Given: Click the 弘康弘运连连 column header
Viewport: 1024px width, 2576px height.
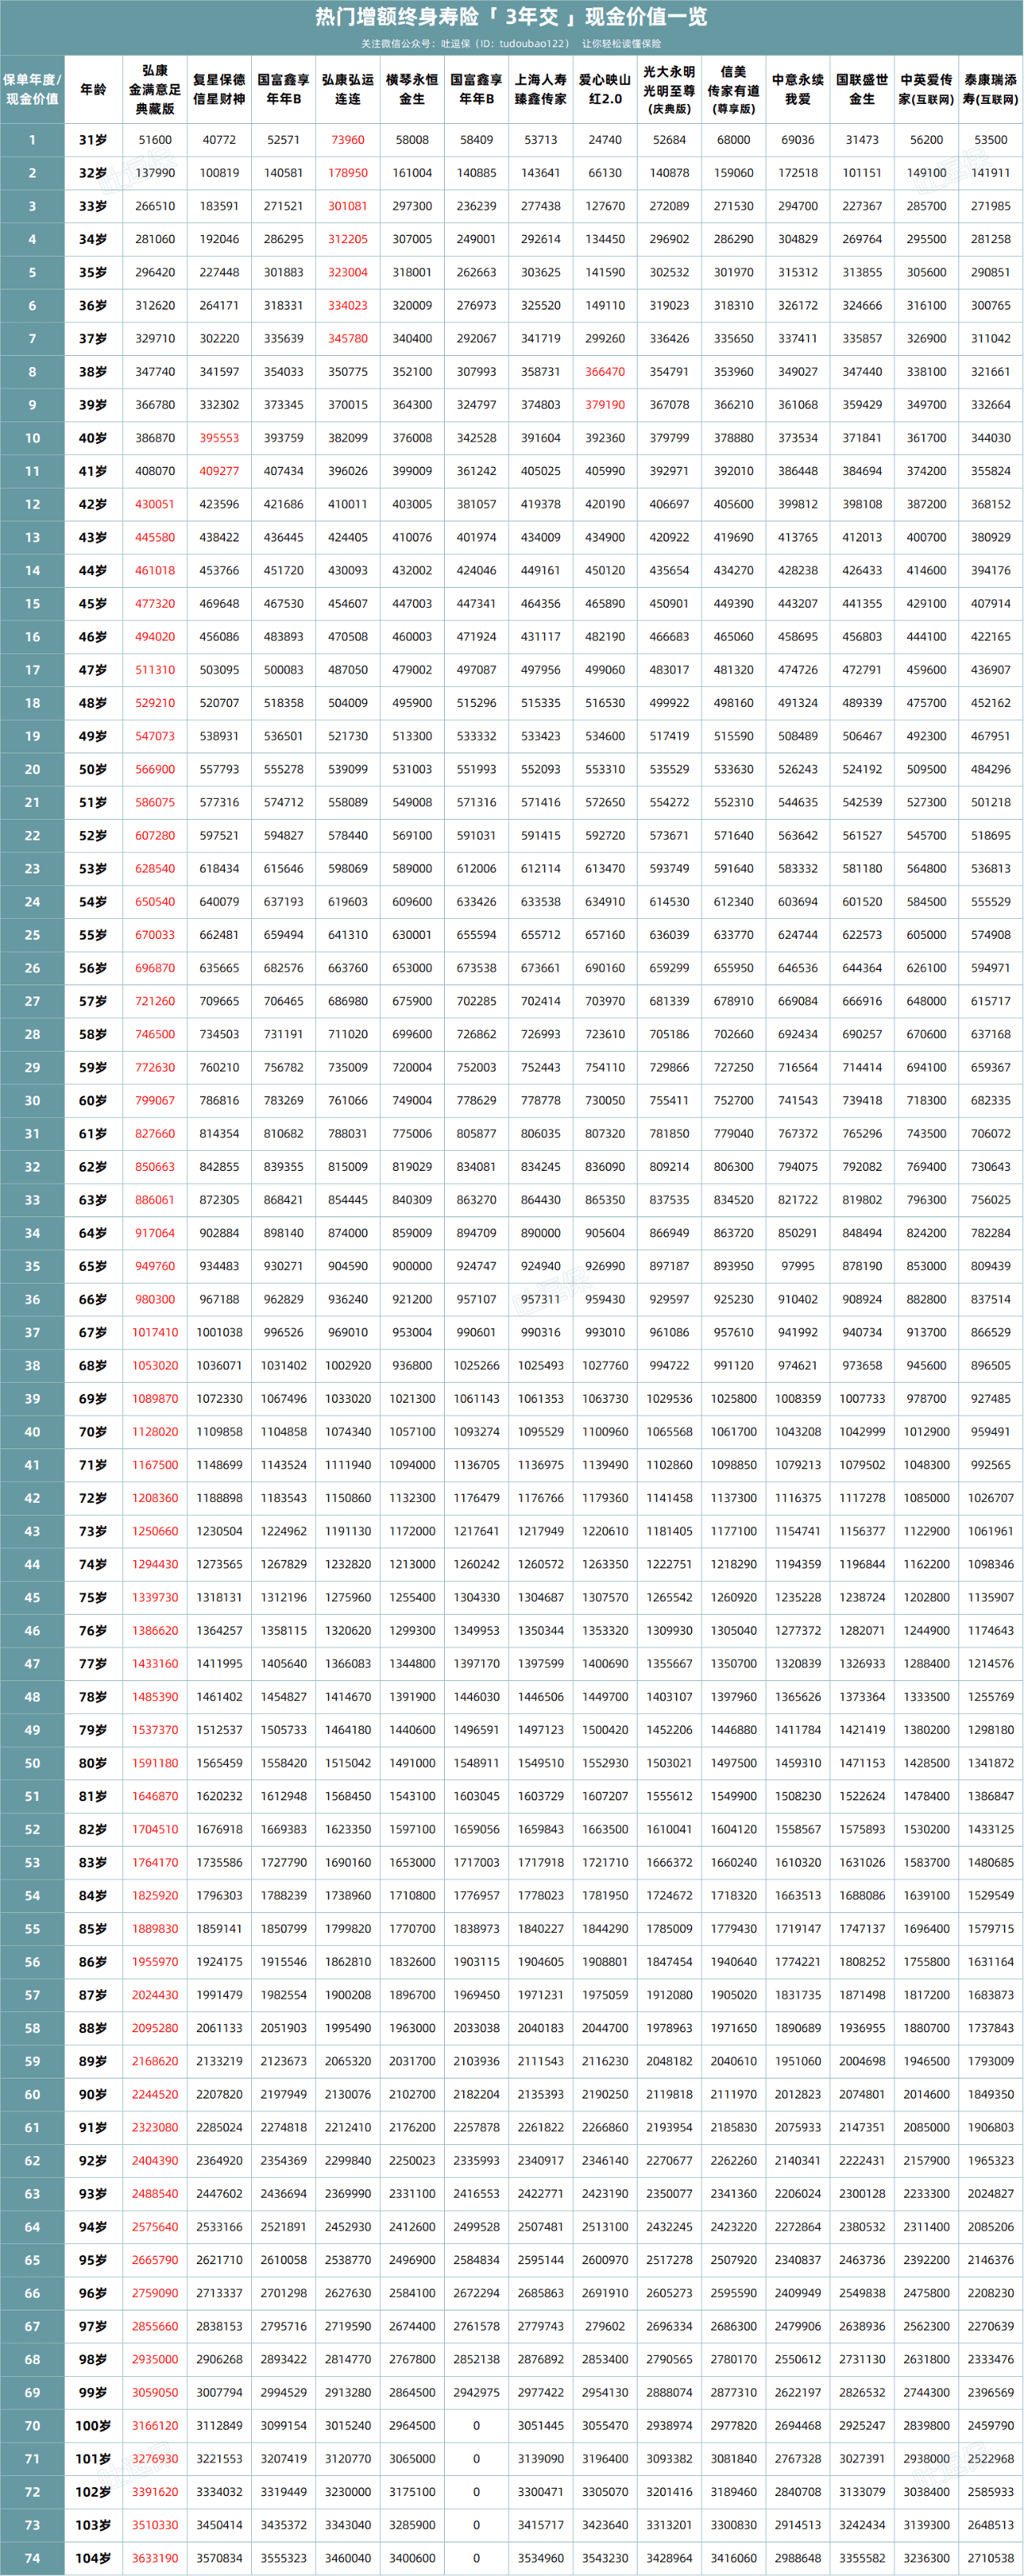Looking at the screenshot, I should pyautogui.click(x=348, y=89).
